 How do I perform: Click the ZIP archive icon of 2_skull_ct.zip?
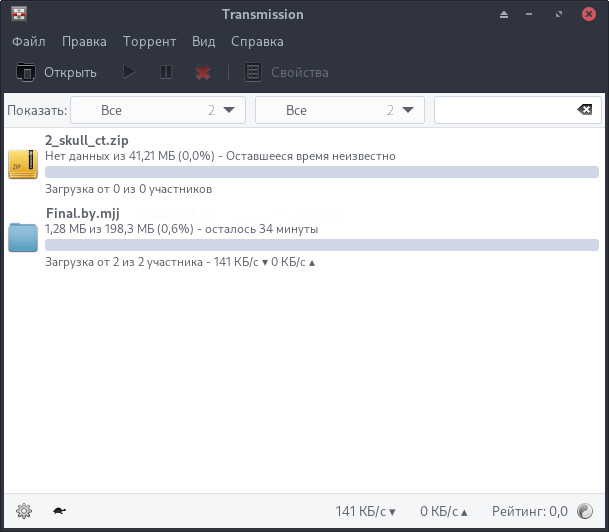(x=23, y=164)
